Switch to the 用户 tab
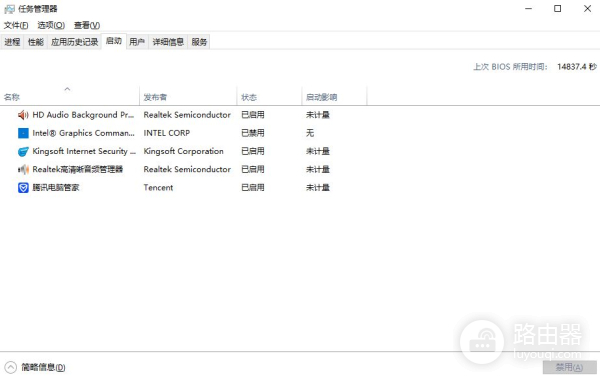 pos(137,42)
